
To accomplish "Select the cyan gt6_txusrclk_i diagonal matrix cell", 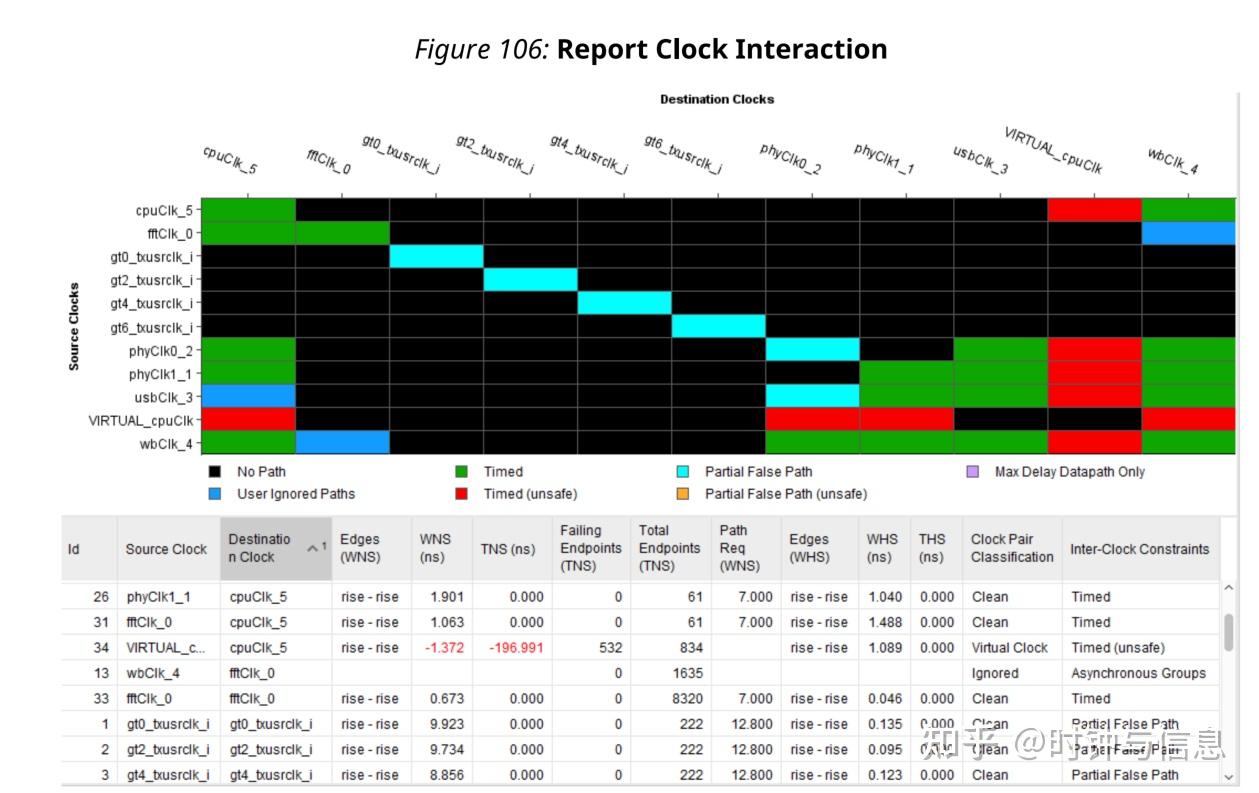I will (718, 327).
